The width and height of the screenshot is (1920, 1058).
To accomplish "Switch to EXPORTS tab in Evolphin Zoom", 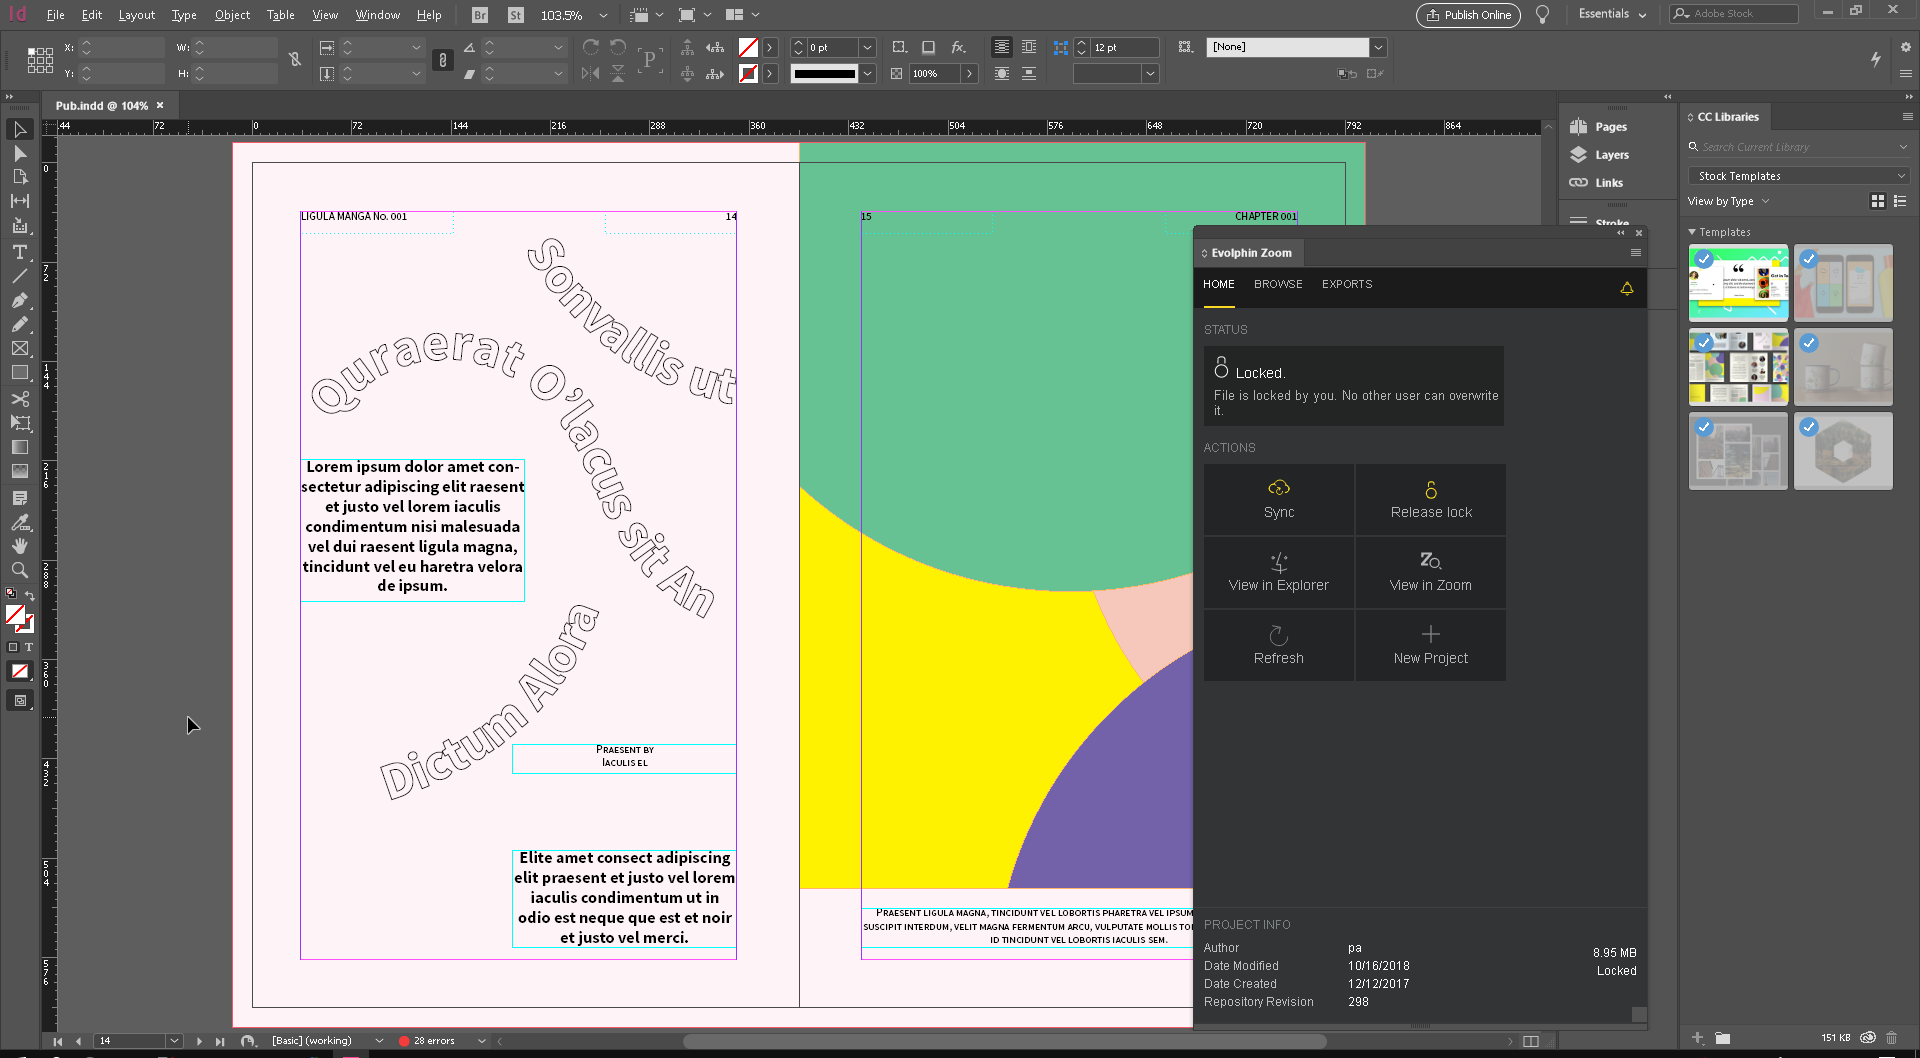I will (x=1347, y=284).
